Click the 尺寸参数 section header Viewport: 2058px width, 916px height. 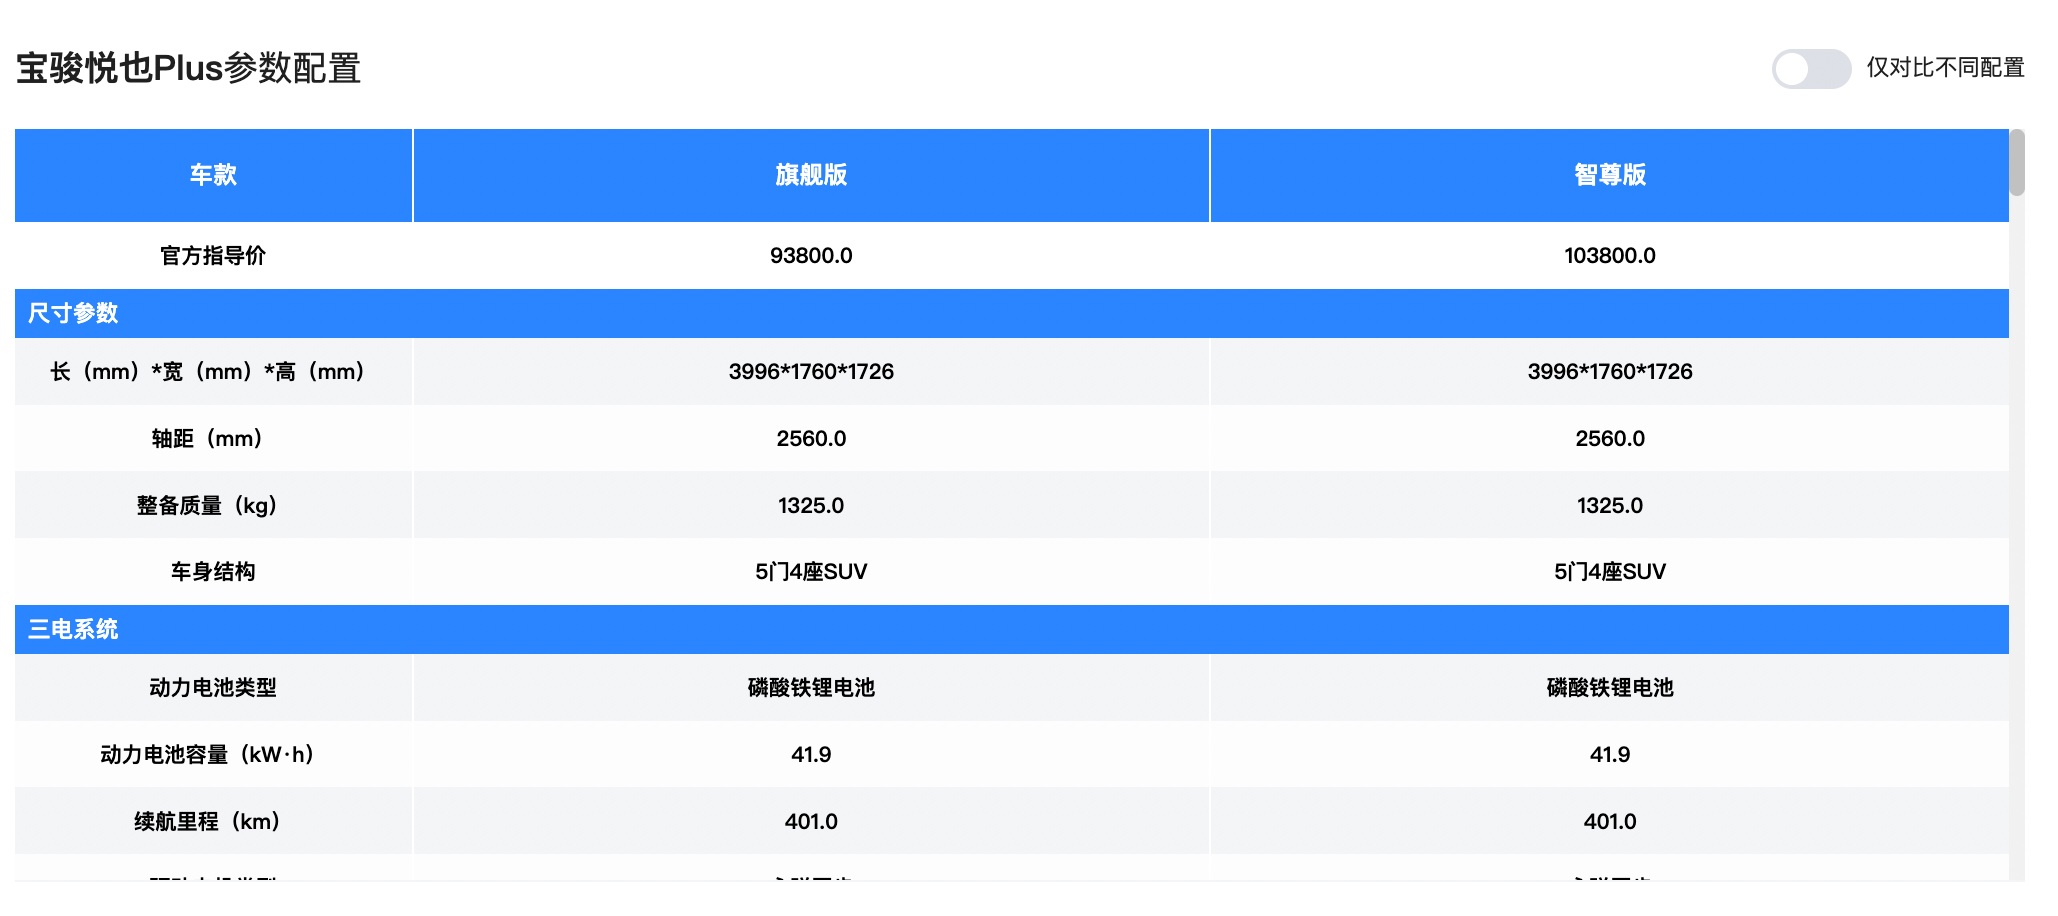(1012, 313)
